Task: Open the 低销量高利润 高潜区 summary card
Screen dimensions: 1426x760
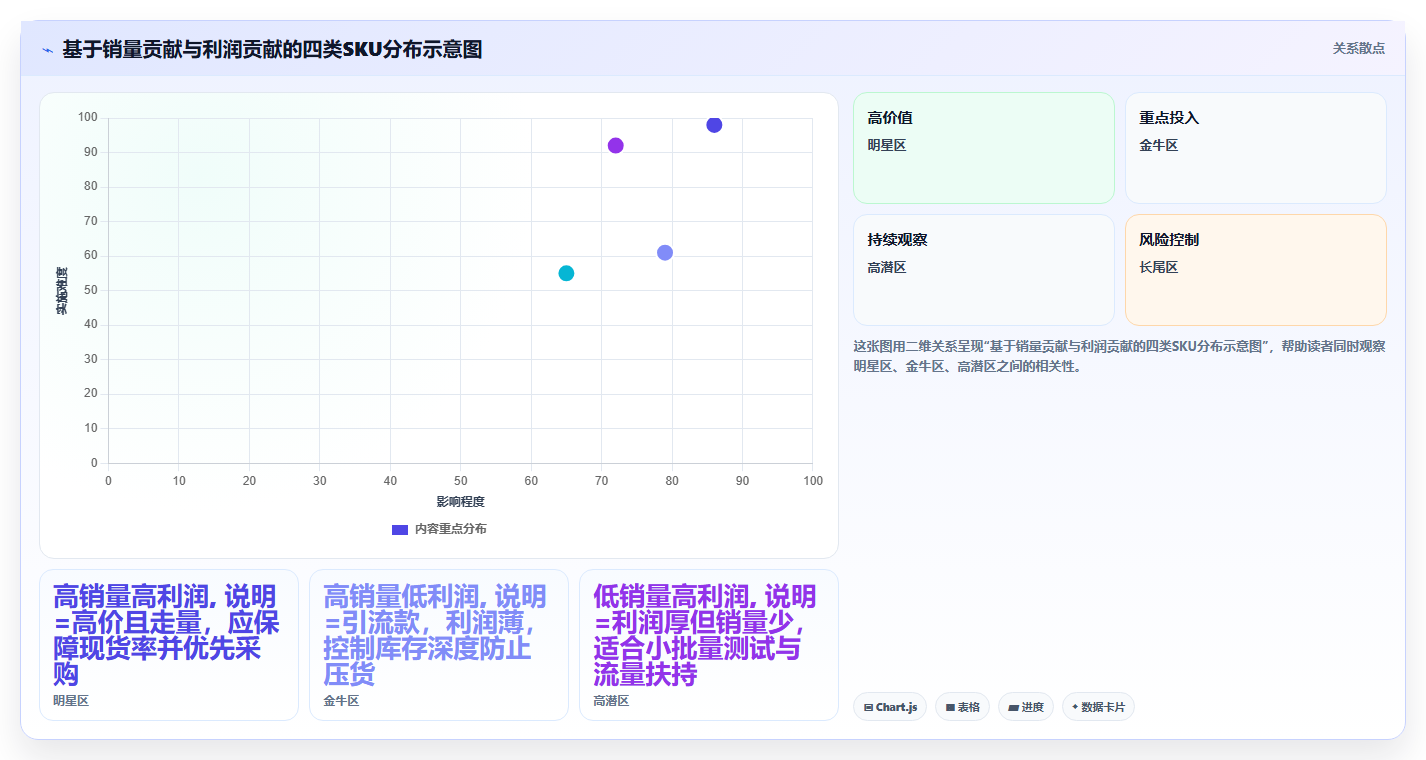Action: tap(709, 645)
